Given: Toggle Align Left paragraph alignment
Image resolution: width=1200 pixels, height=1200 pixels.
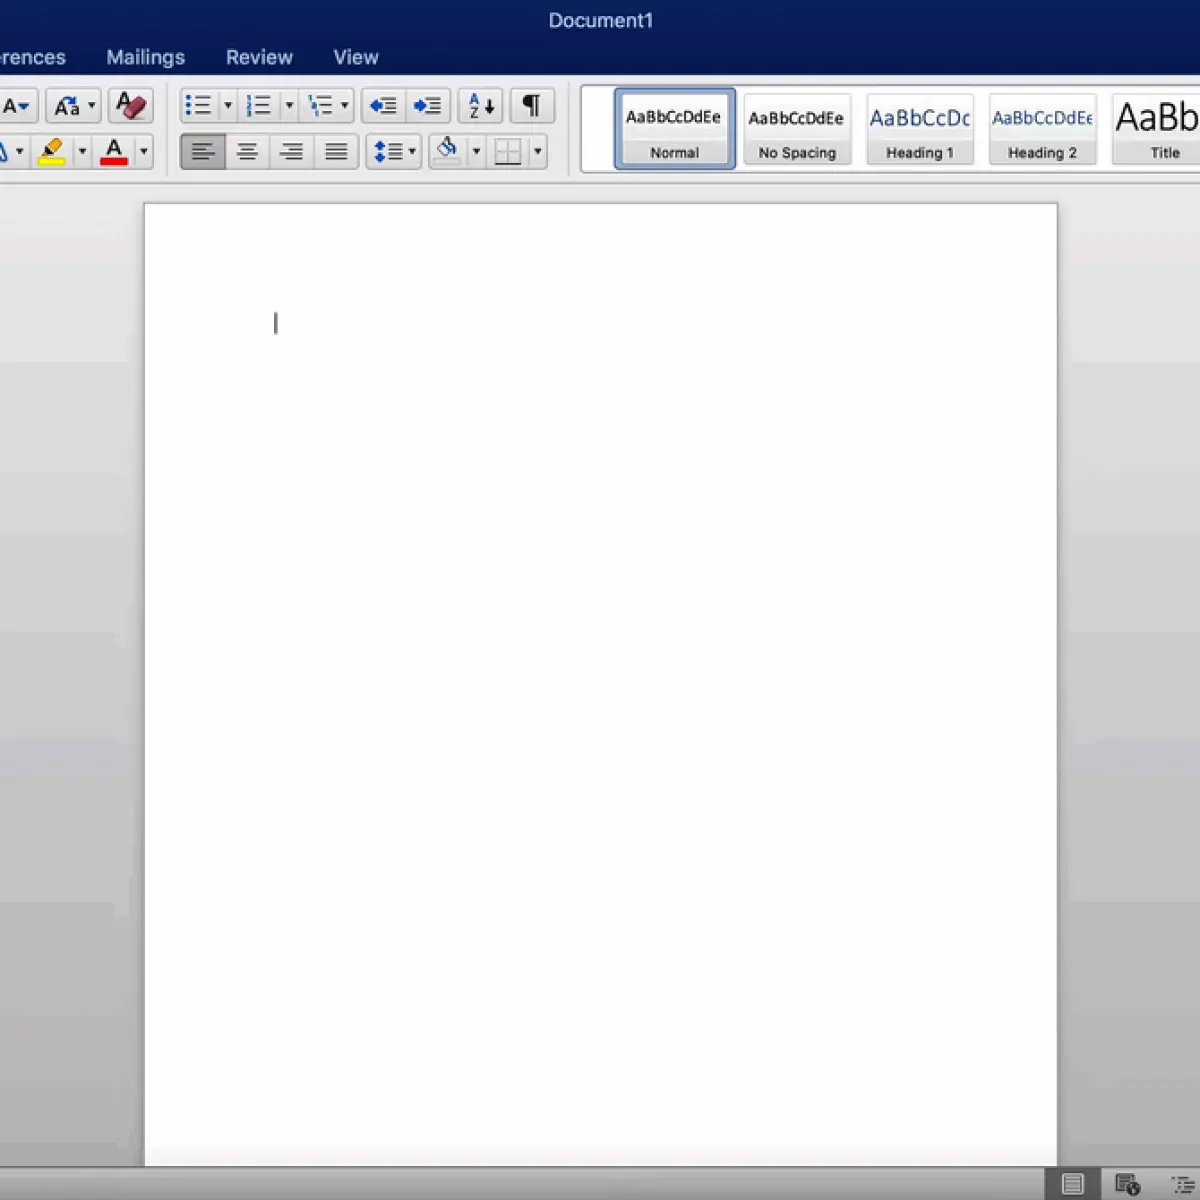Looking at the screenshot, I should point(203,151).
